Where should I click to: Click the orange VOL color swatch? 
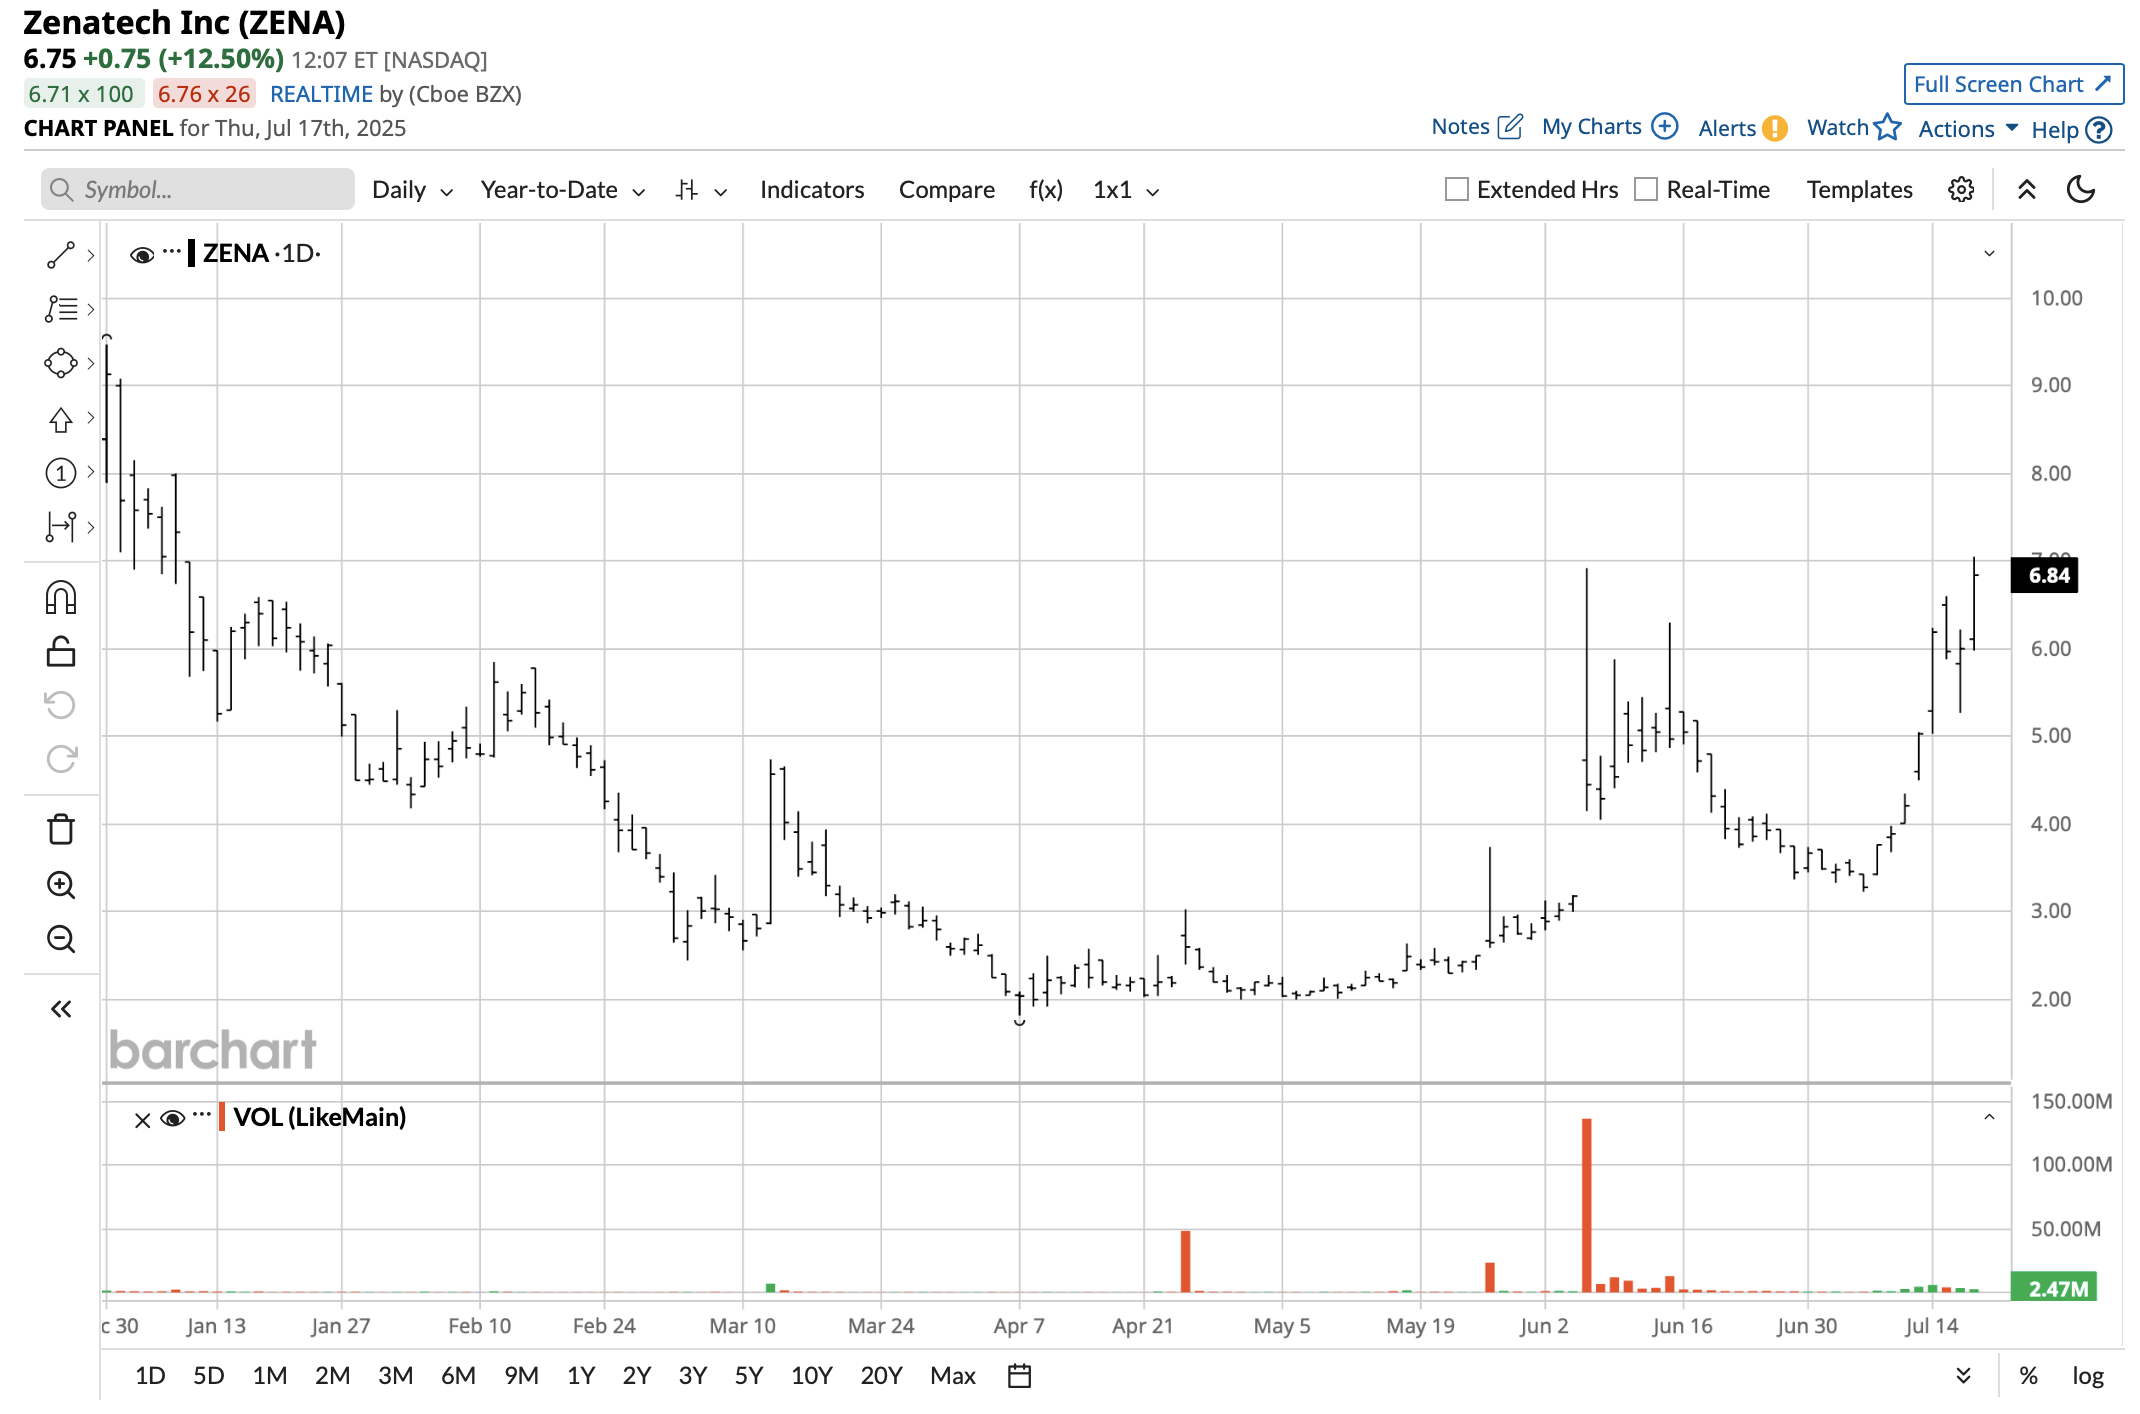(222, 1117)
